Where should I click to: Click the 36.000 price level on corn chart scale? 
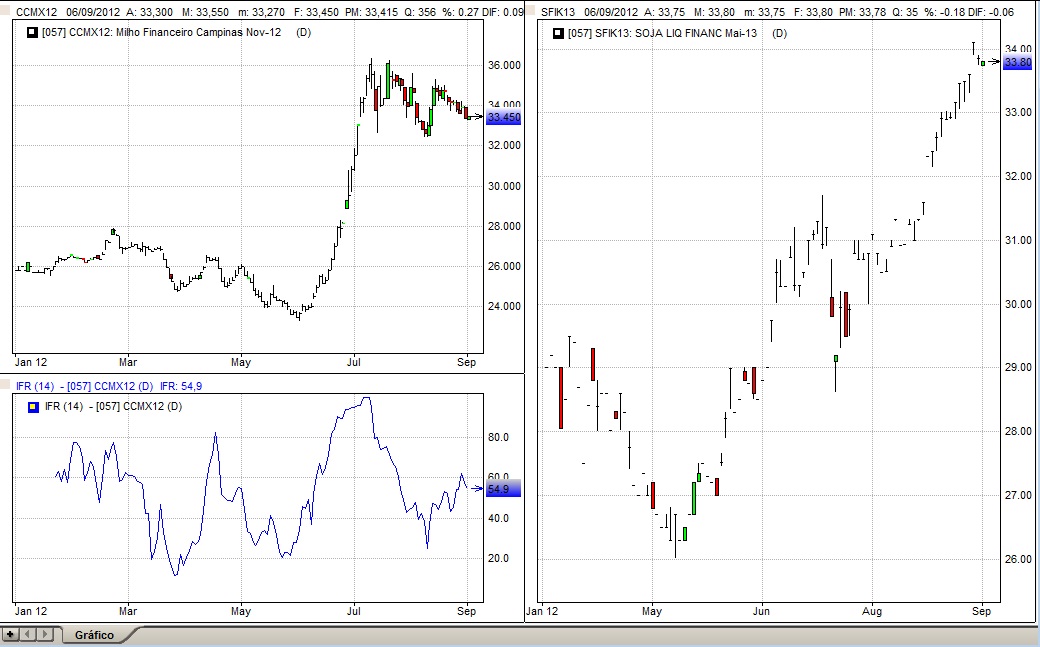click(503, 65)
